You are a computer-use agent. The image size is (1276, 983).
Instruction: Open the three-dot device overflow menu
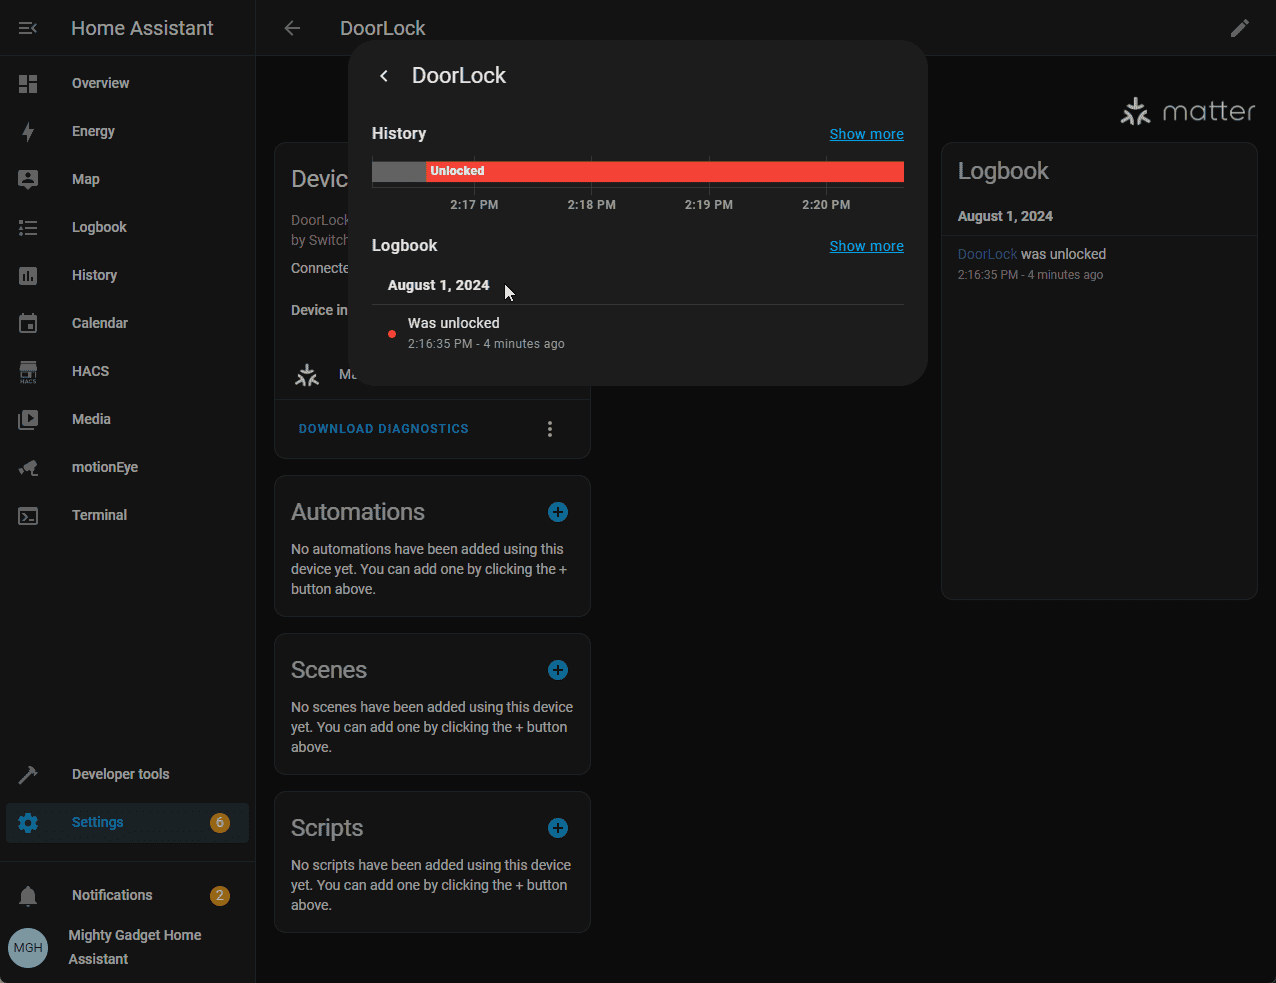tap(549, 429)
